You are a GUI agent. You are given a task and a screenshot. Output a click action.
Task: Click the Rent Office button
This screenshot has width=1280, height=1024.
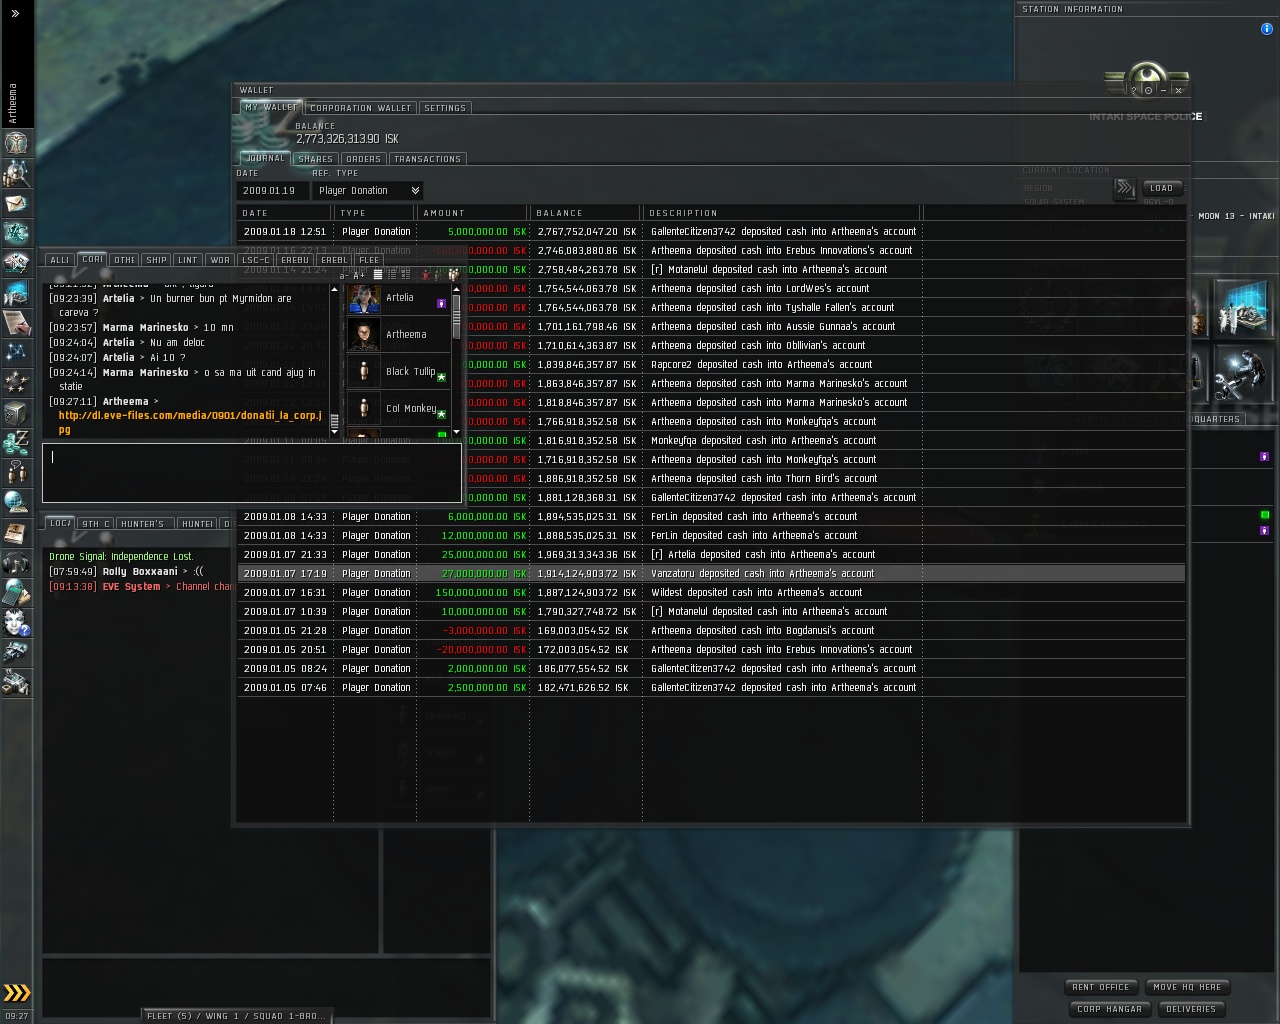pos(1101,987)
